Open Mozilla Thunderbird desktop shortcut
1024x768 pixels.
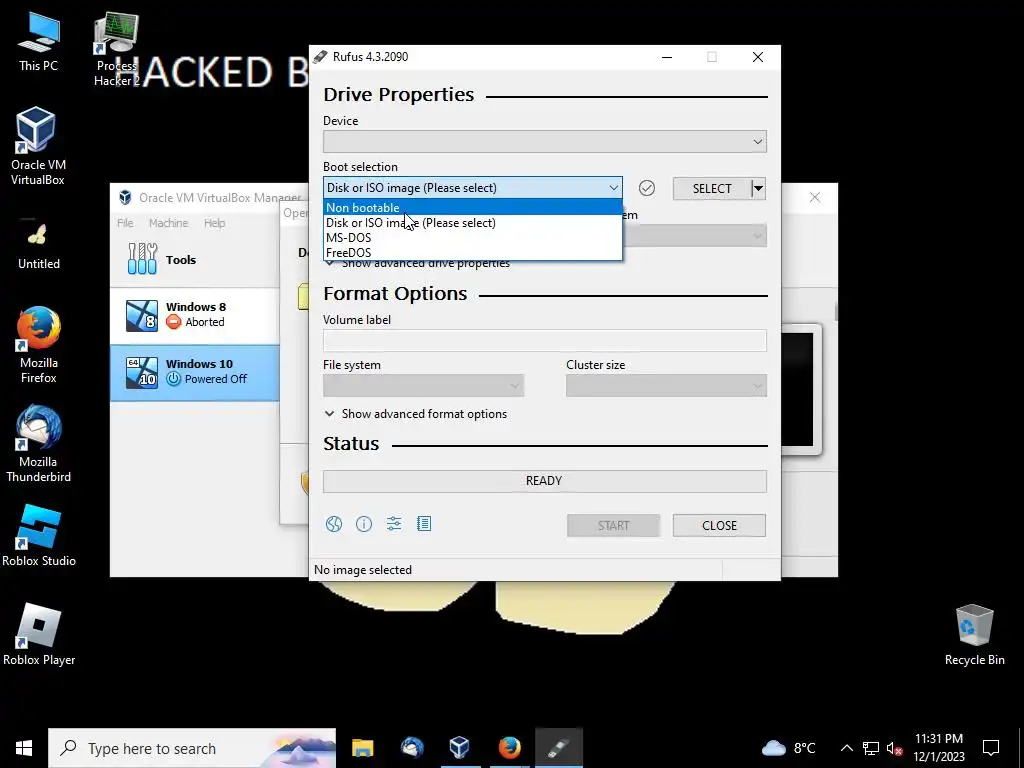click(x=39, y=444)
